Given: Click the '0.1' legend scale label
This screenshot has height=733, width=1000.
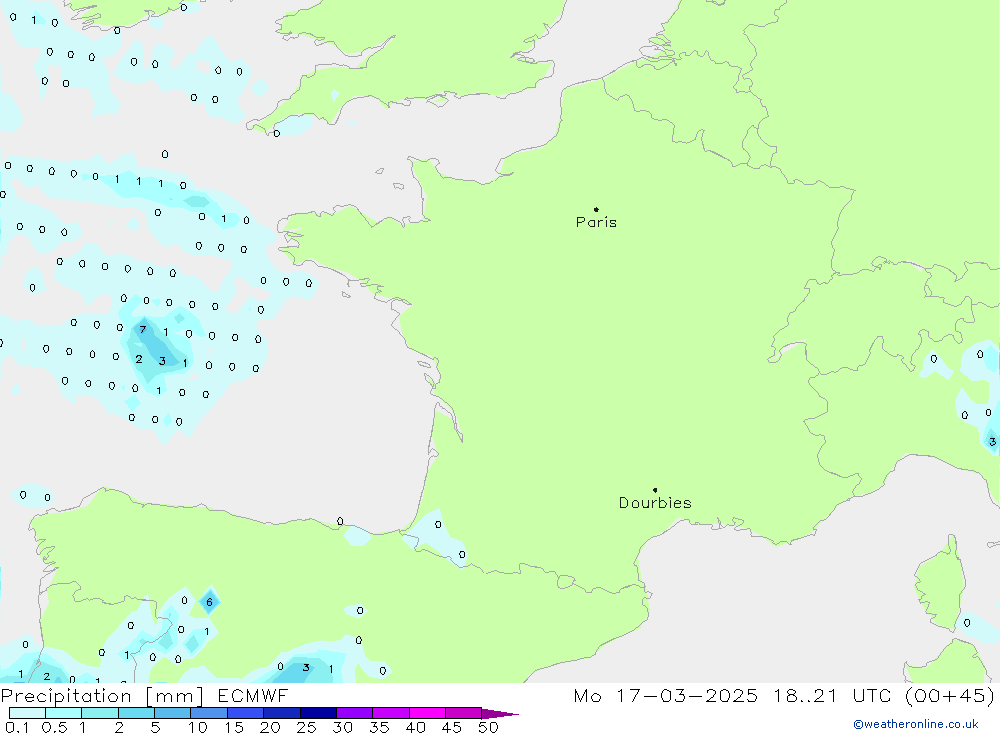Looking at the screenshot, I should tap(17, 727).
